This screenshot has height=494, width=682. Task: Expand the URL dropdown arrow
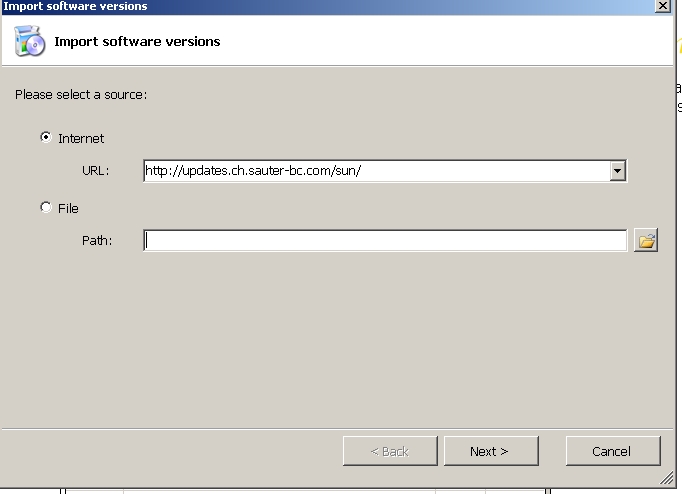pos(618,171)
